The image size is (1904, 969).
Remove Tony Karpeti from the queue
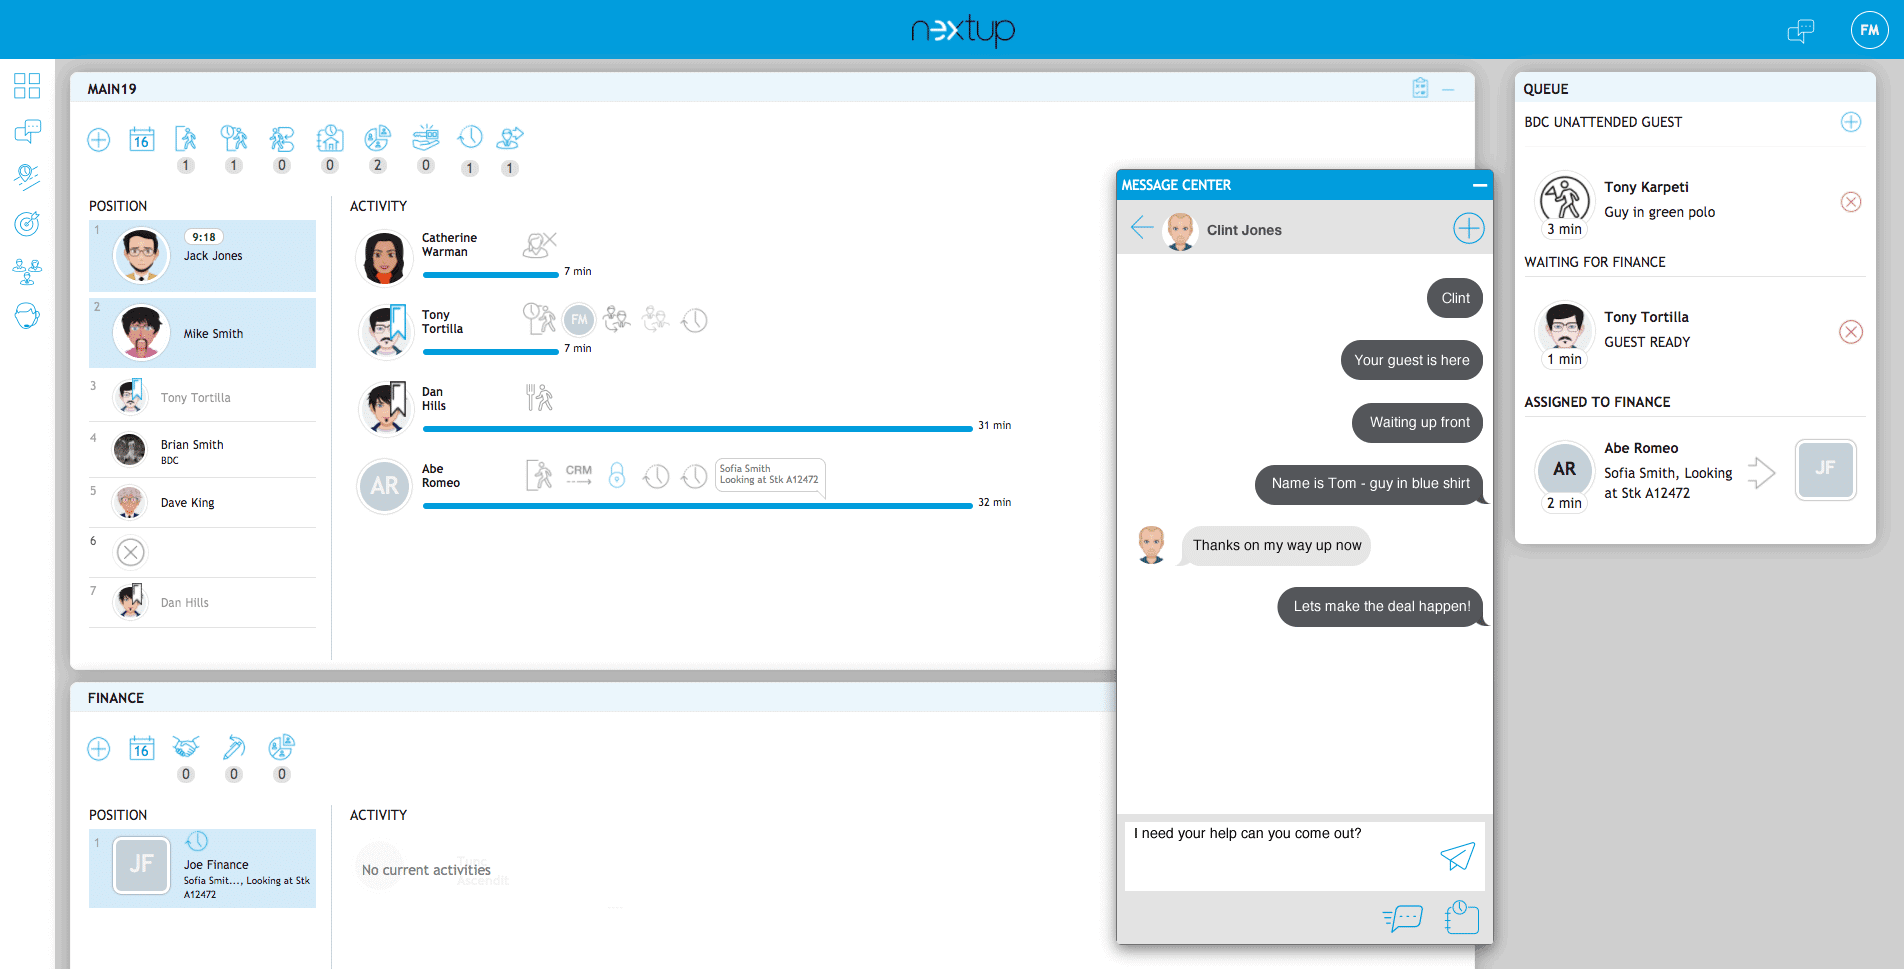(x=1851, y=202)
